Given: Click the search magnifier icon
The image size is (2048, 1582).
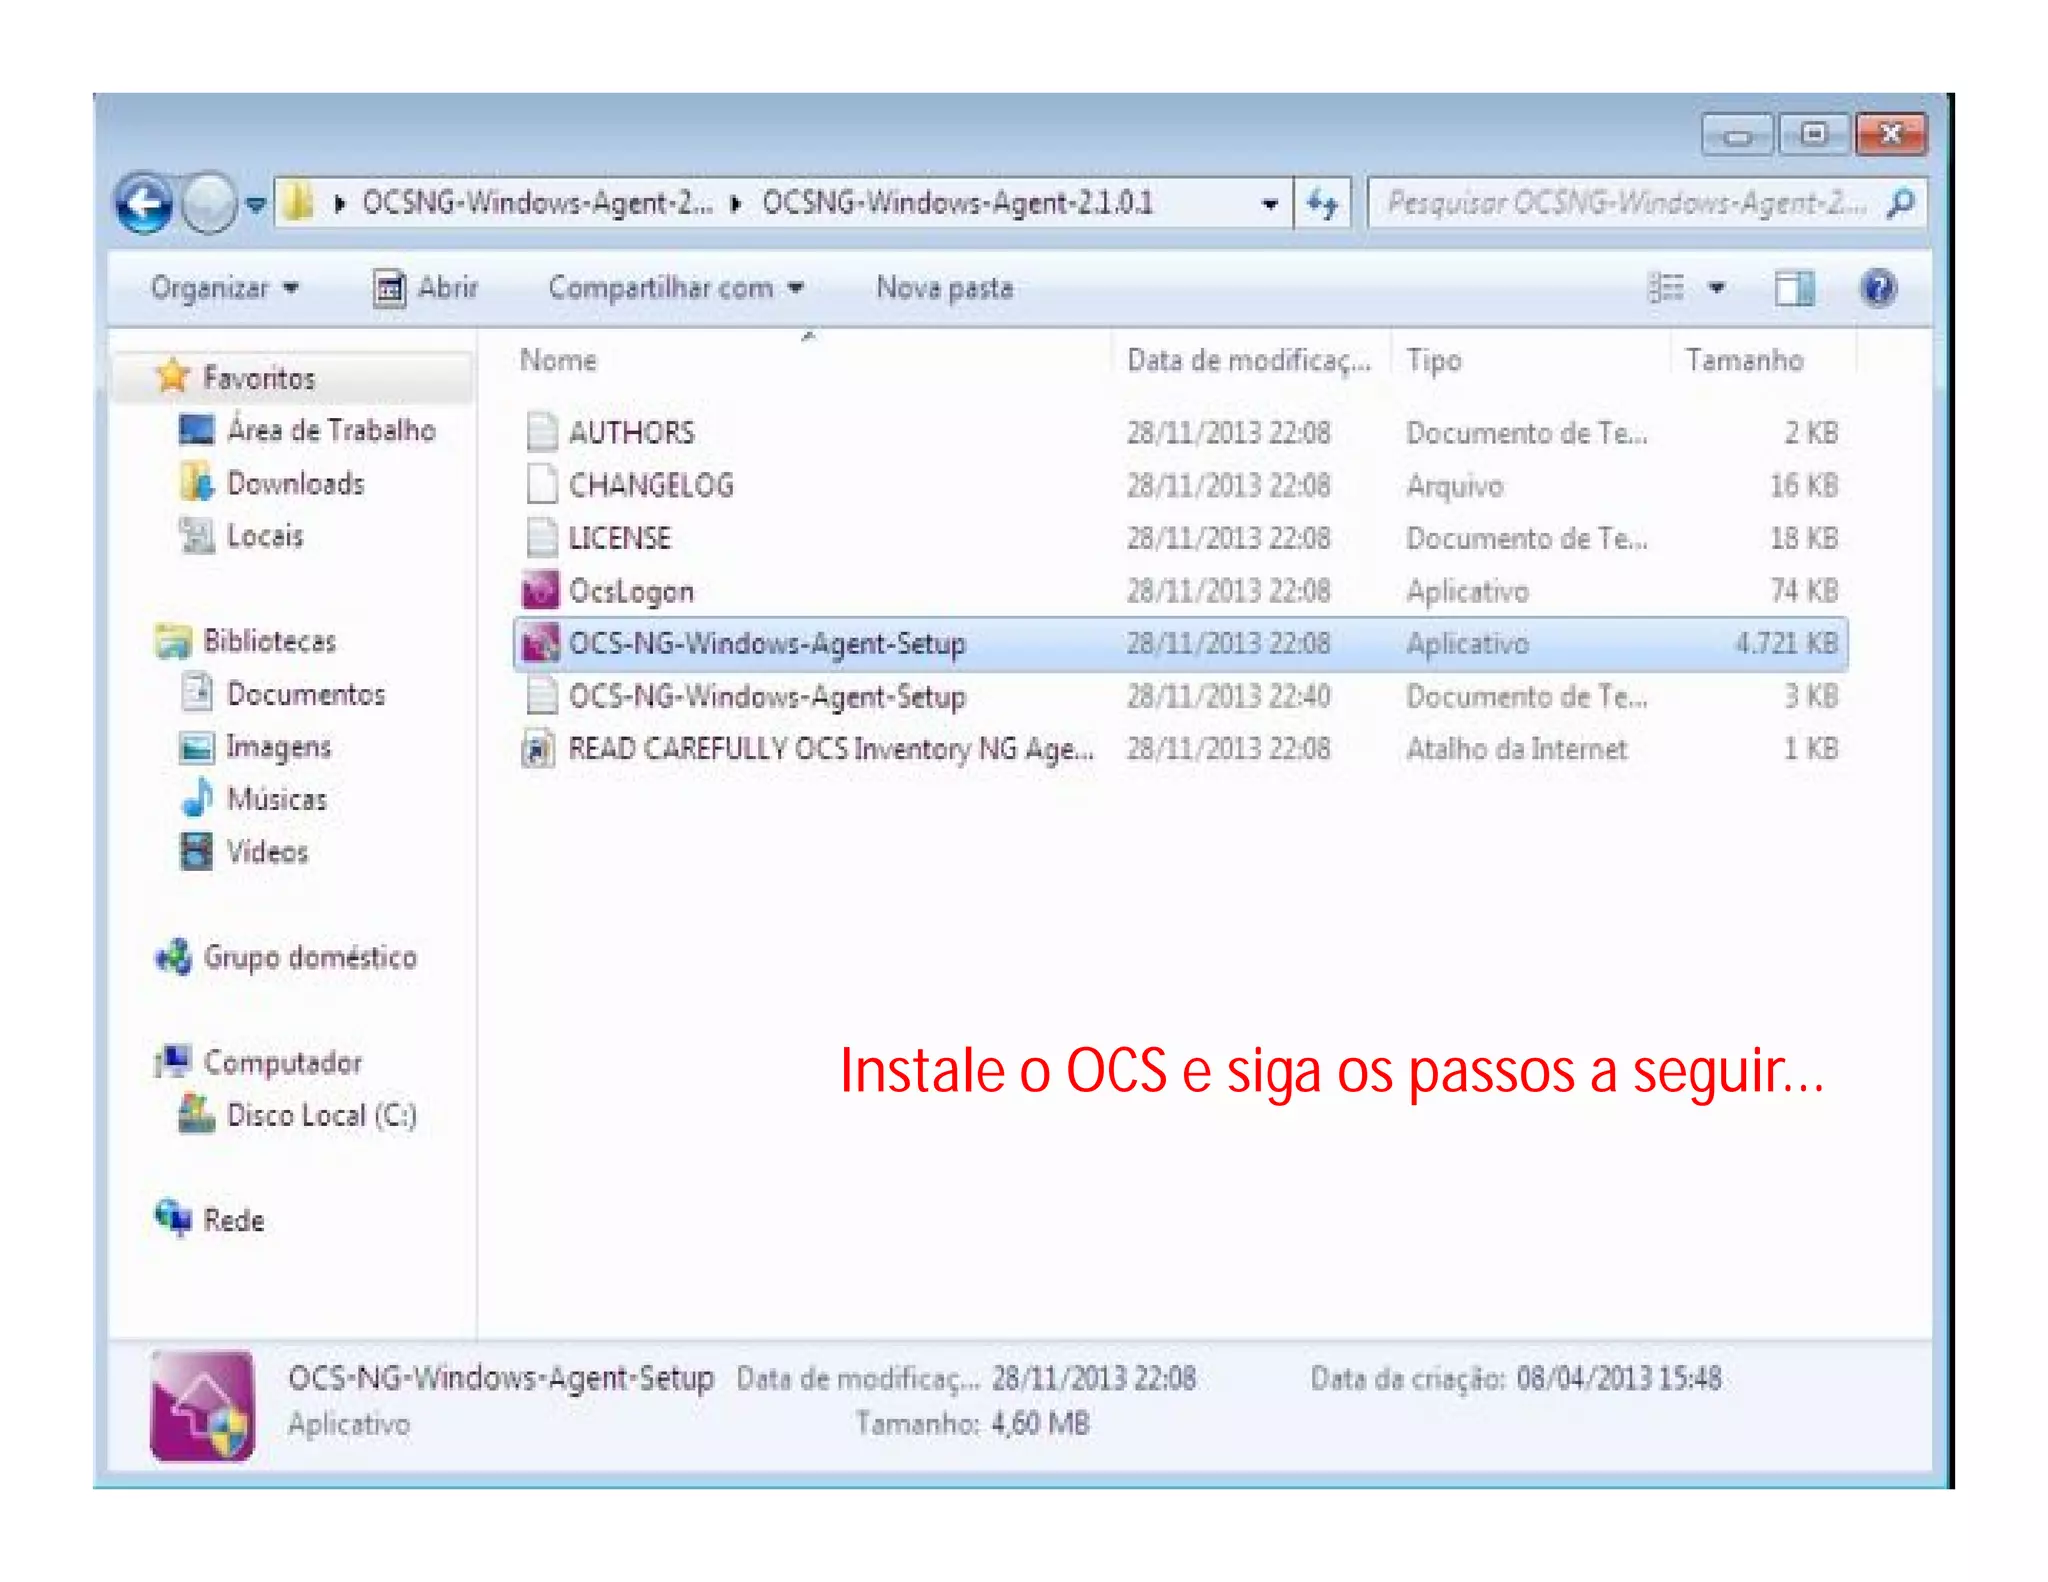Looking at the screenshot, I should pyautogui.click(x=1900, y=203).
